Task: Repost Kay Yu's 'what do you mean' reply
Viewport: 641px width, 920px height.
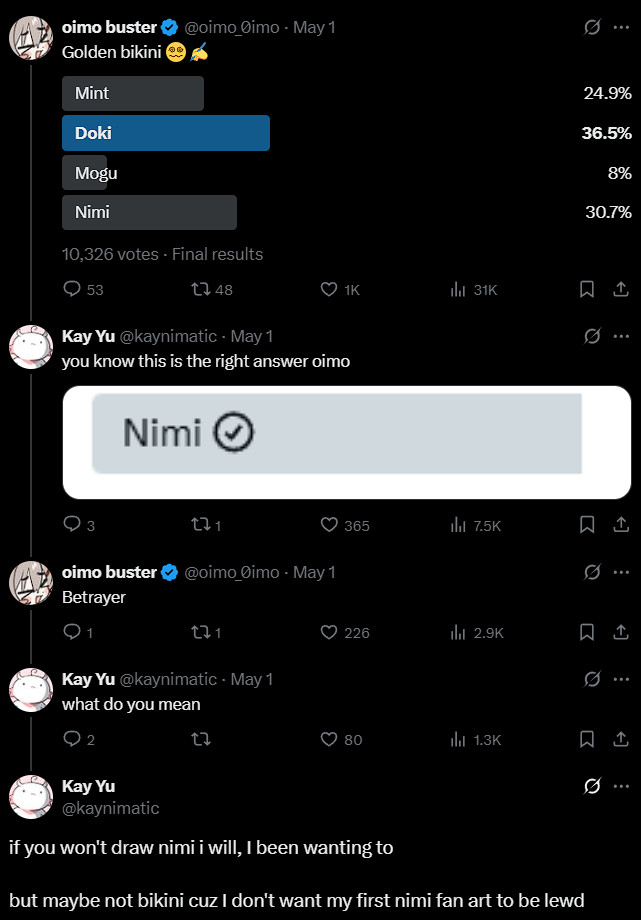Action: point(200,740)
